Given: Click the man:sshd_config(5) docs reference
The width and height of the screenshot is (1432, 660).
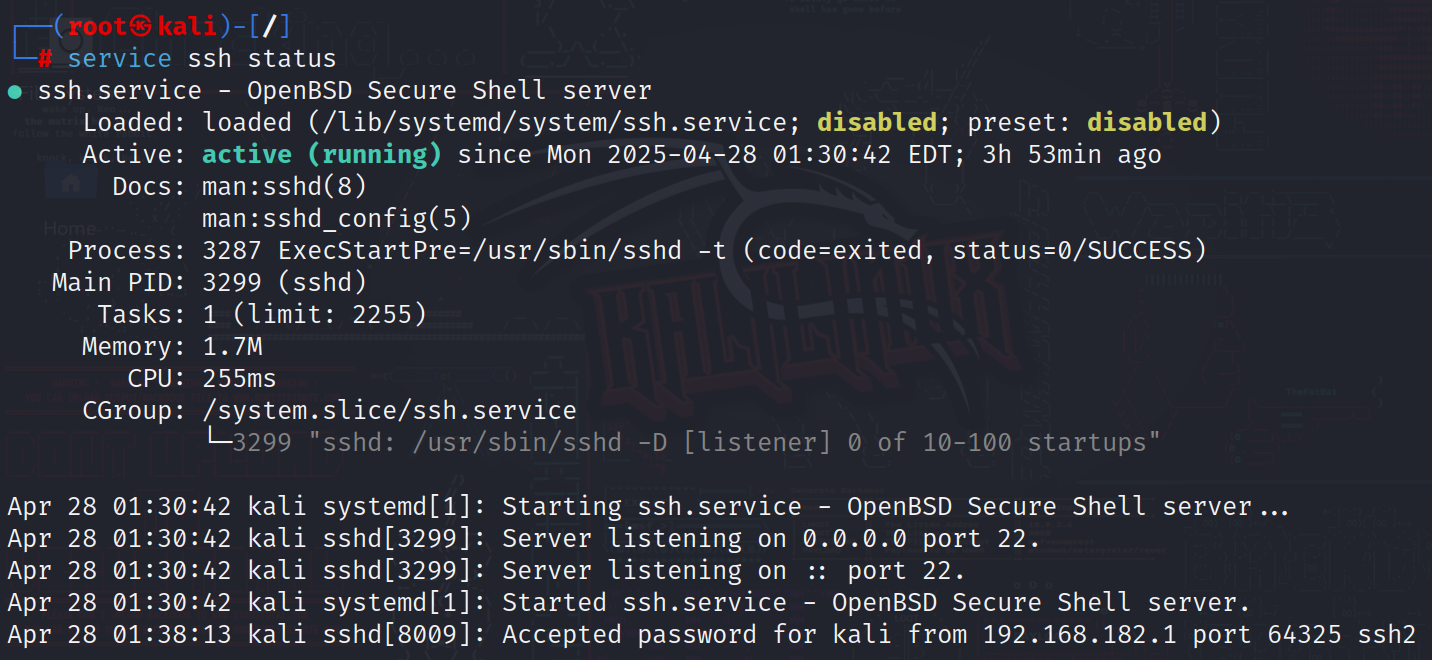Looking at the screenshot, I should (336, 219).
